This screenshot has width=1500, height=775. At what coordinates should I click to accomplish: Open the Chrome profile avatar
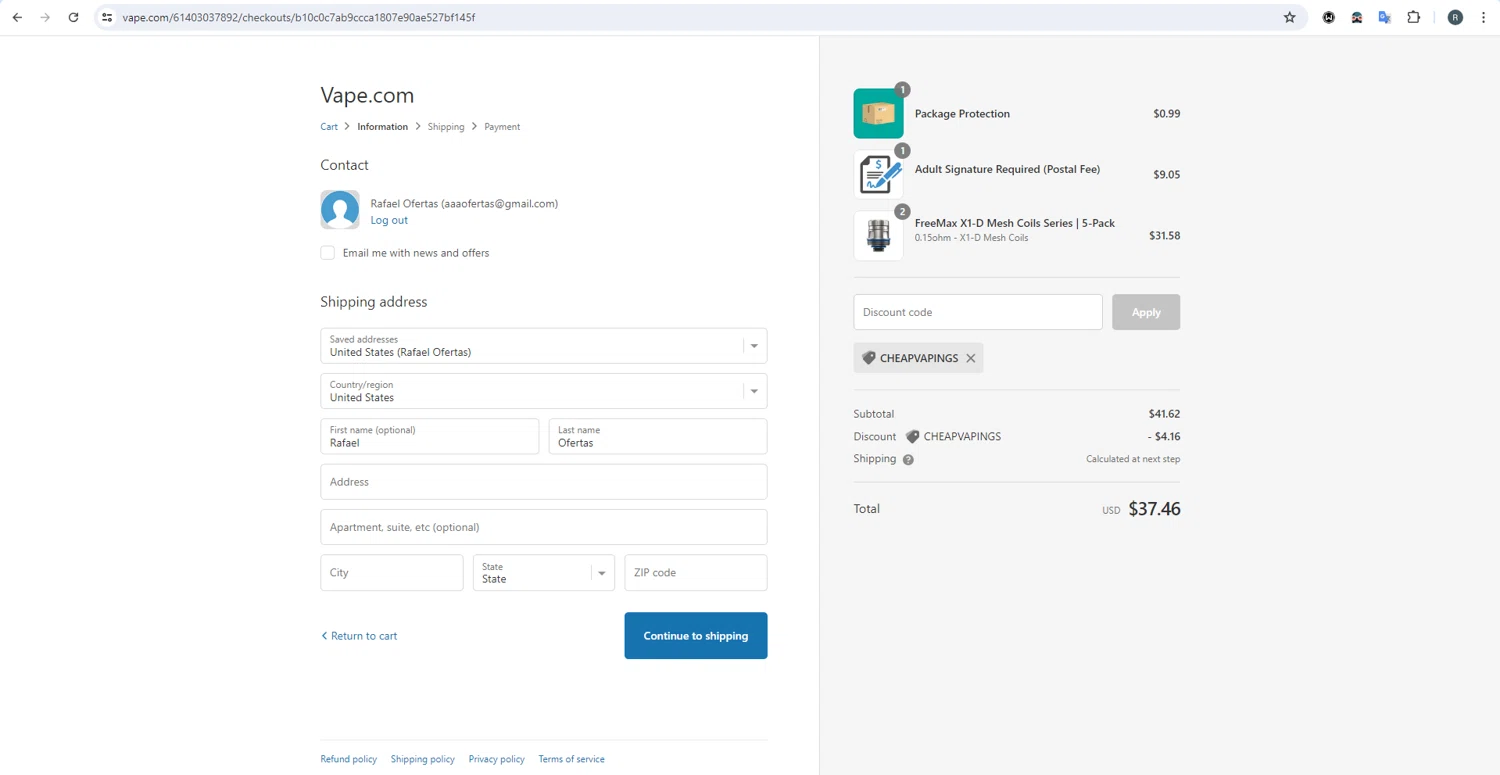1455,17
